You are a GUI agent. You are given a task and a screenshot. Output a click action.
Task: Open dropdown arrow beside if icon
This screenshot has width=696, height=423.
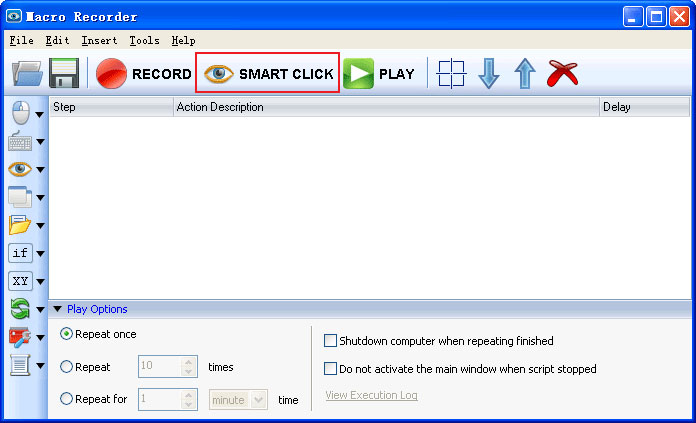[x=40, y=254]
